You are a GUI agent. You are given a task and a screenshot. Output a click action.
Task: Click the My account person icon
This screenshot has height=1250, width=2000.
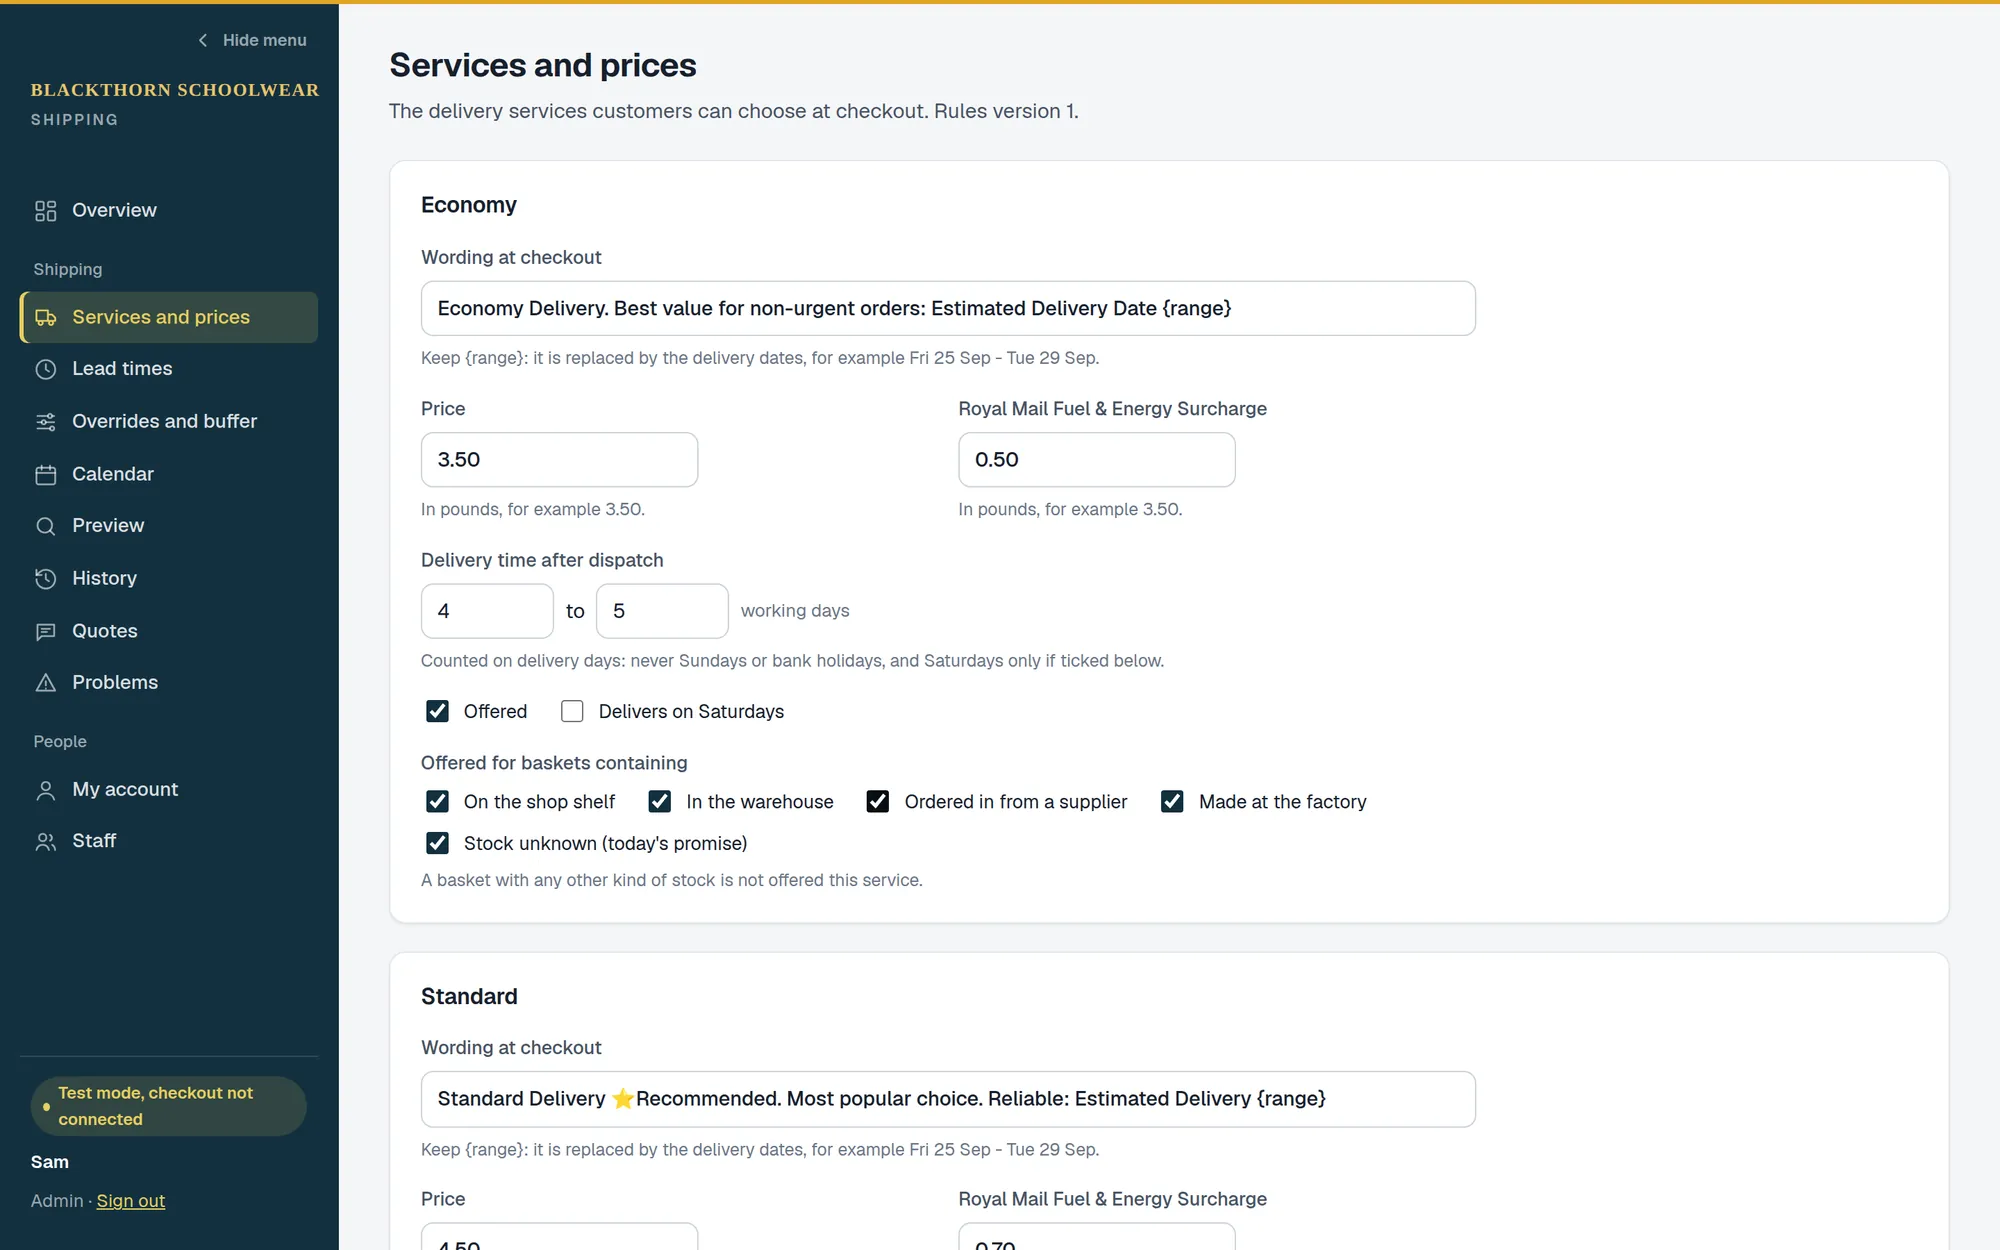[46, 790]
